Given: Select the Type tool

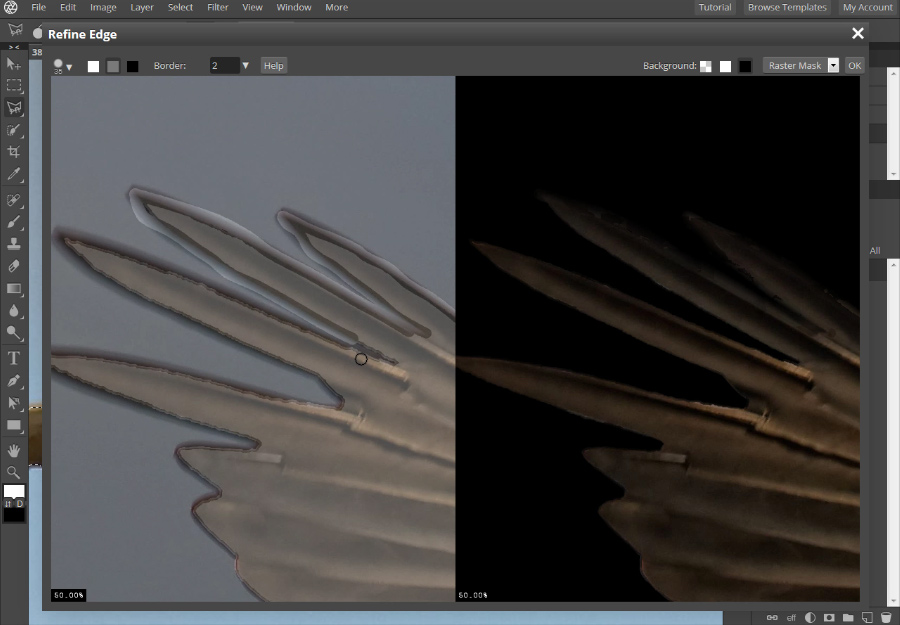Looking at the screenshot, I should 14,358.
